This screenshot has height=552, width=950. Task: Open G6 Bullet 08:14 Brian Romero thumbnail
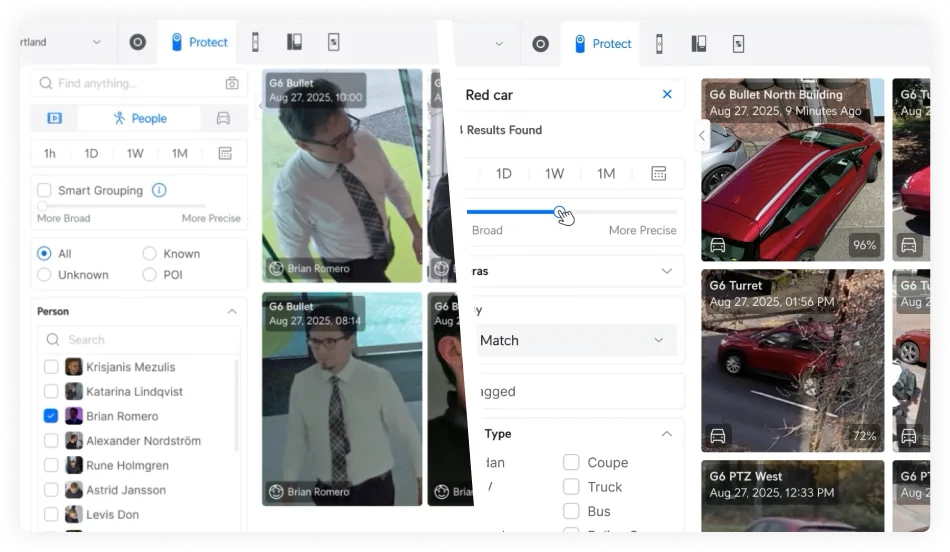[342, 399]
